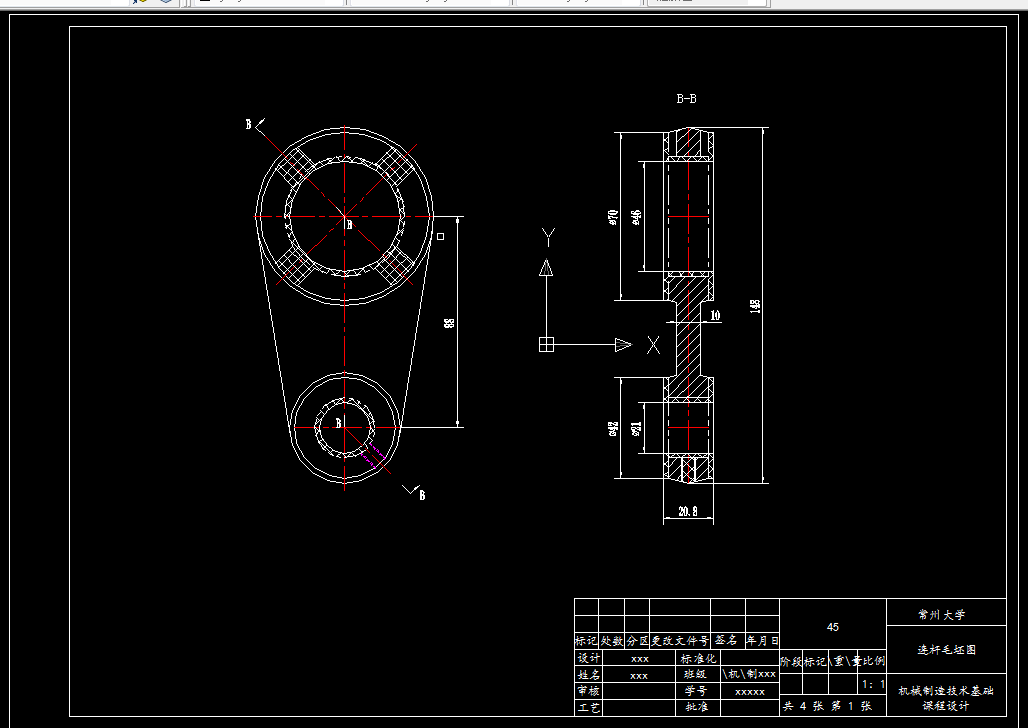Click the X axis label of UCS
The width and height of the screenshot is (1028, 728).
654,345
